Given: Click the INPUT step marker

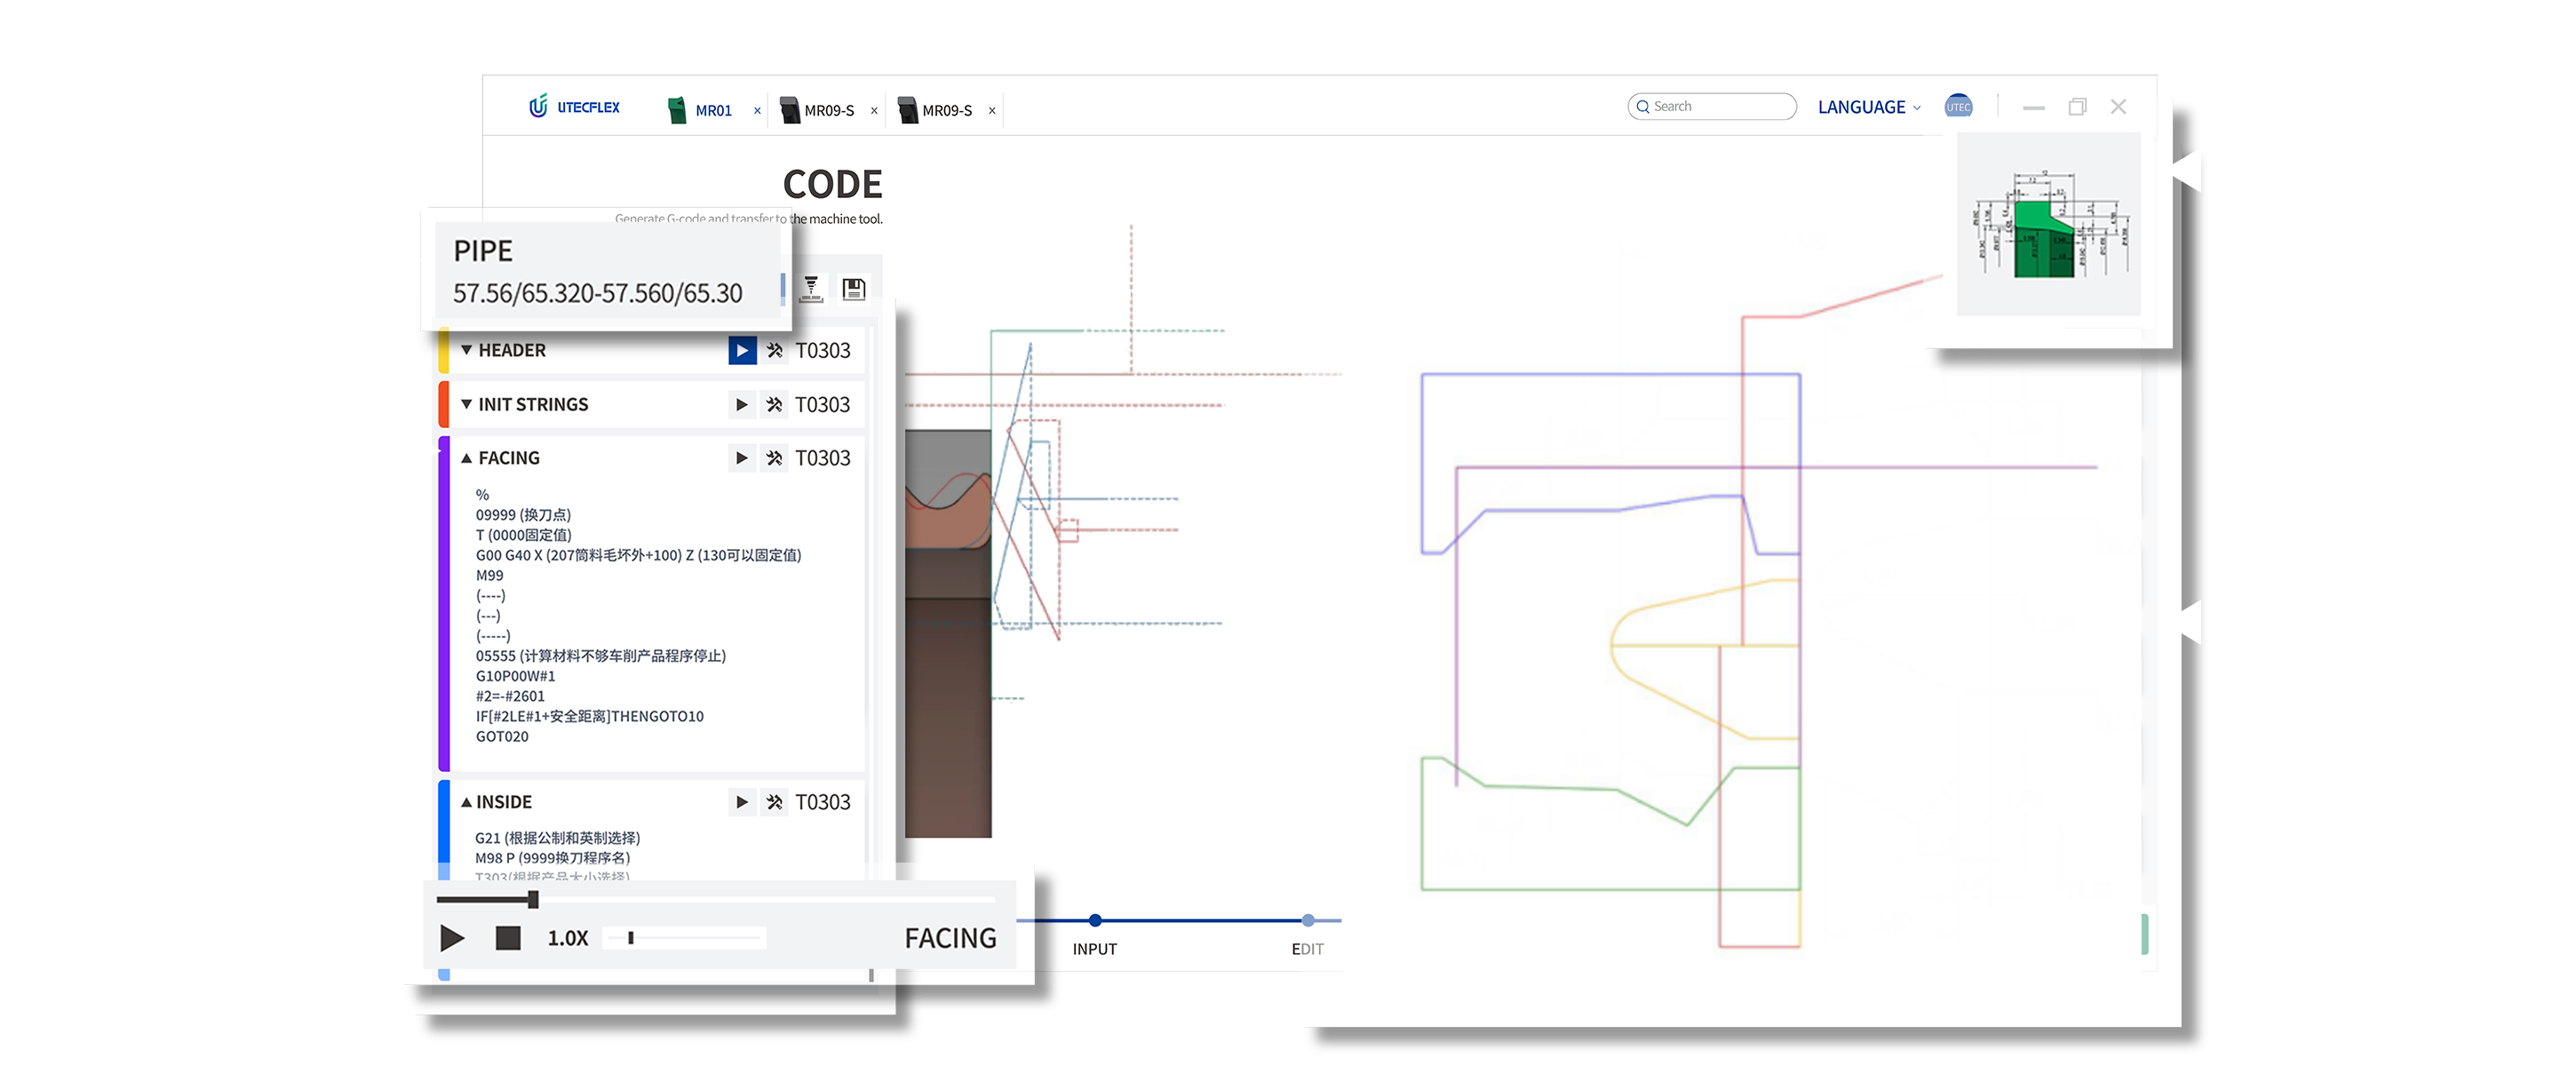Looking at the screenshot, I should click(x=1095, y=920).
